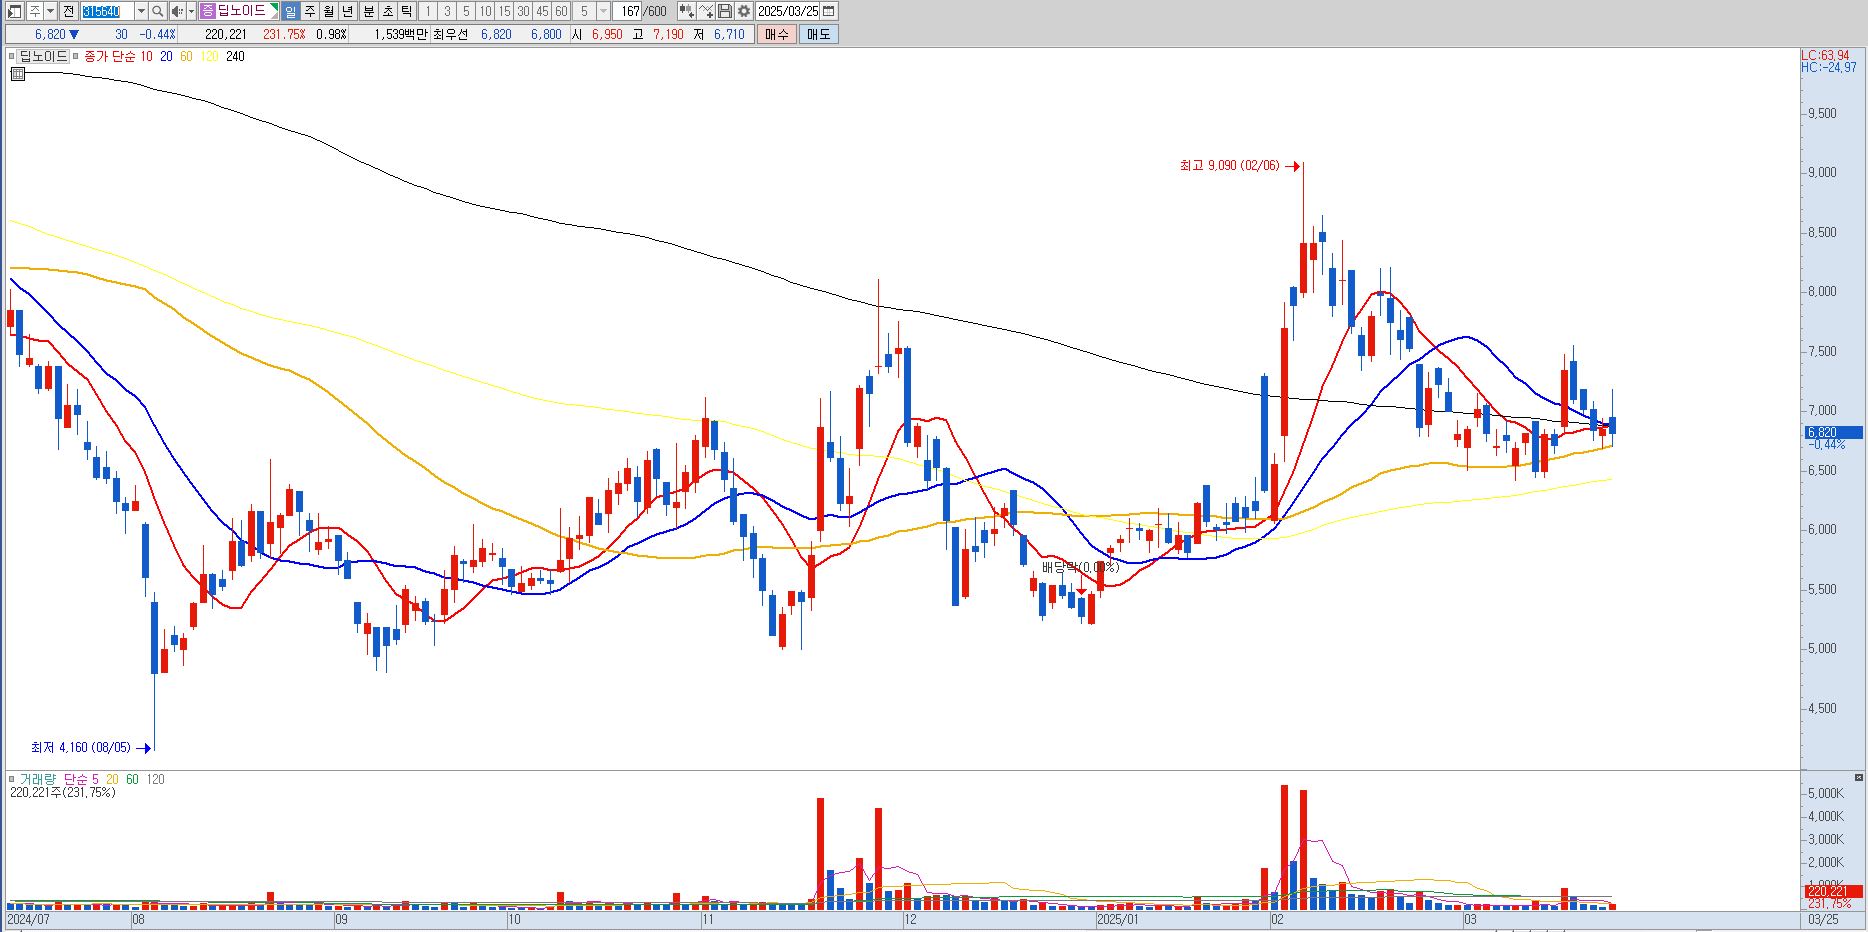
Task: Click the stock code input 315640
Action: [x=106, y=11]
